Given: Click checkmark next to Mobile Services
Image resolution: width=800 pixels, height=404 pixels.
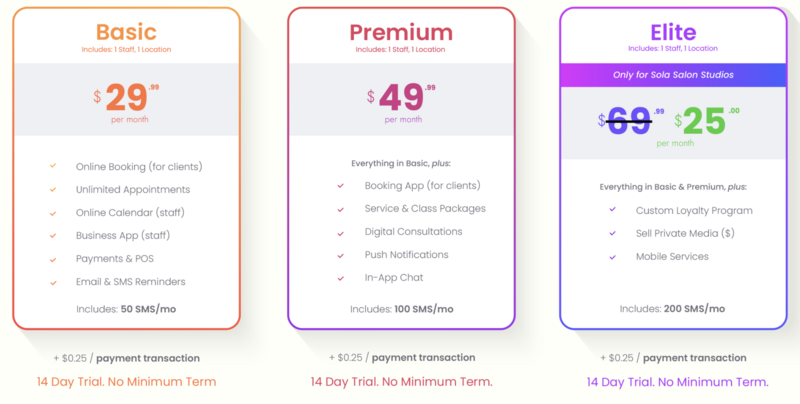Looking at the screenshot, I should pyautogui.click(x=612, y=257).
